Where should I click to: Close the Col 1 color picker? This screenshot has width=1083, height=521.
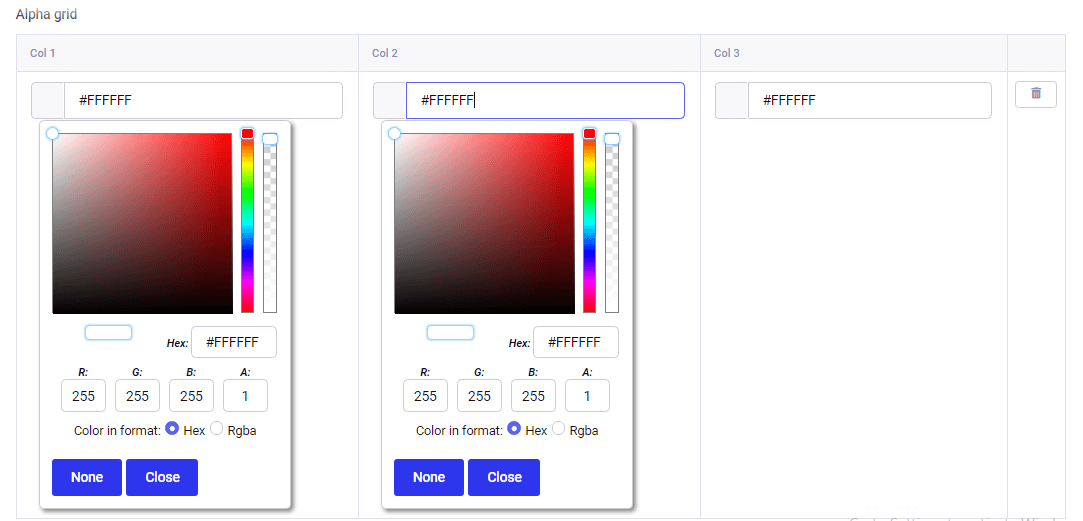(x=162, y=477)
